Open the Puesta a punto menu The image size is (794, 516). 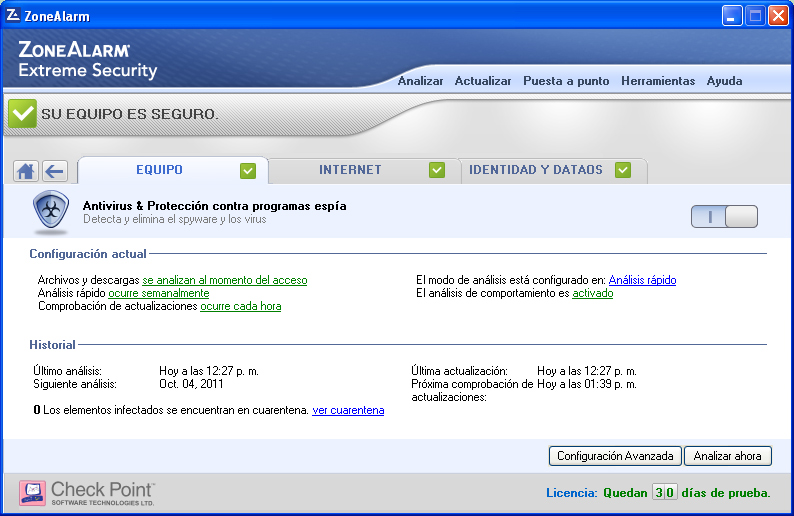566,81
